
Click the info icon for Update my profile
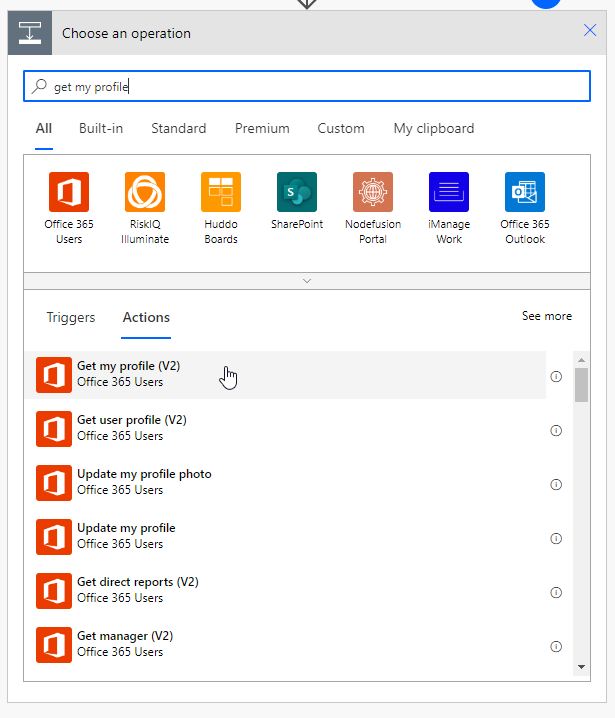556,538
